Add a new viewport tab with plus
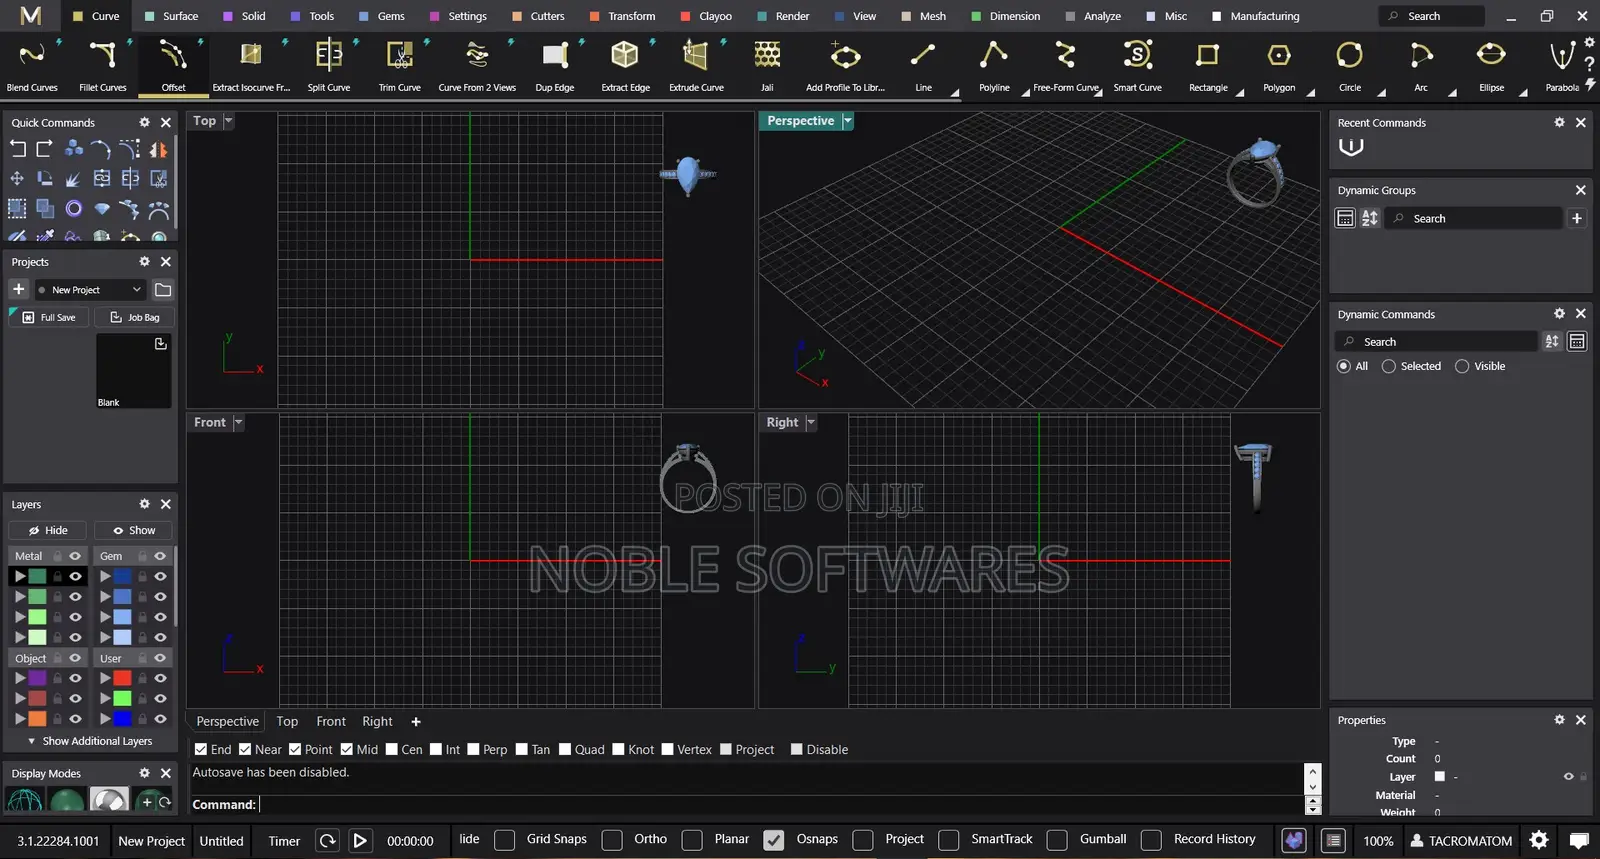The width and height of the screenshot is (1600, 859). [416, 721]
